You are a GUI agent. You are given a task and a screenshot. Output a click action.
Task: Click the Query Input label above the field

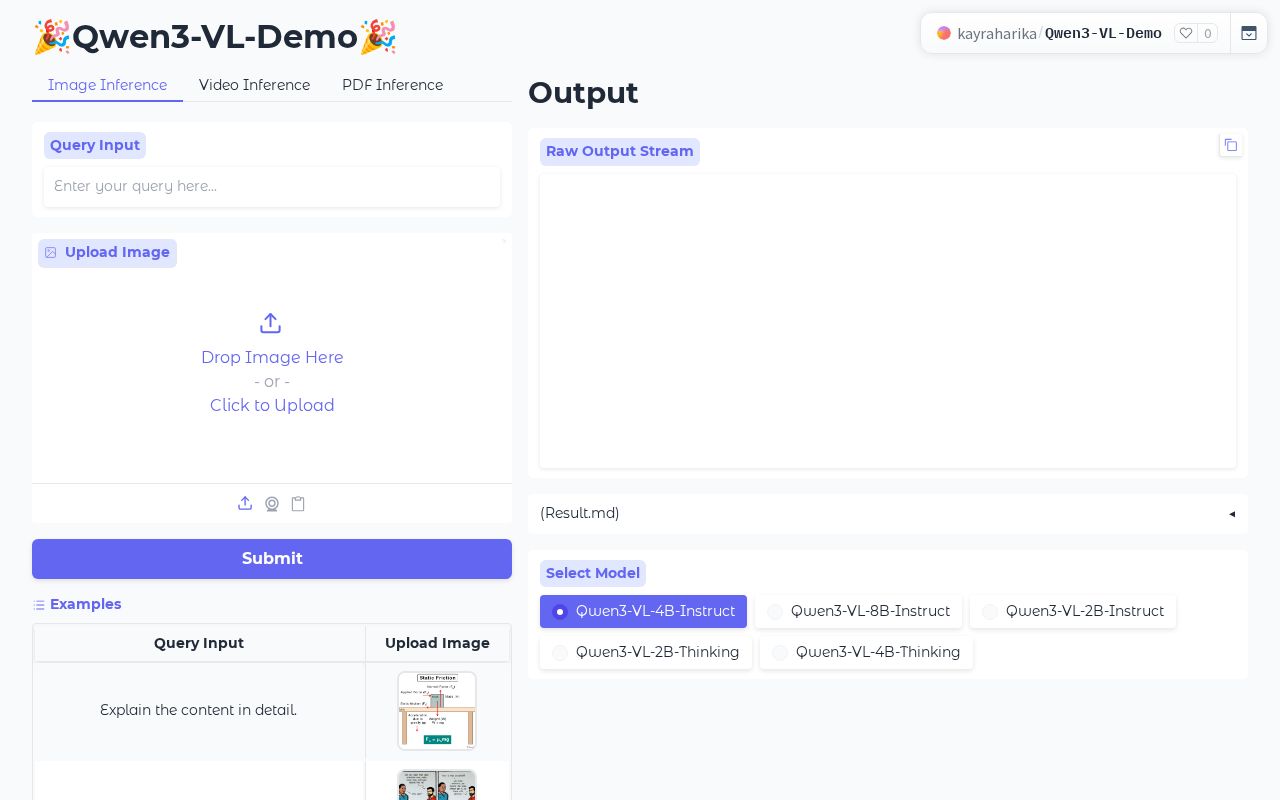95,145
